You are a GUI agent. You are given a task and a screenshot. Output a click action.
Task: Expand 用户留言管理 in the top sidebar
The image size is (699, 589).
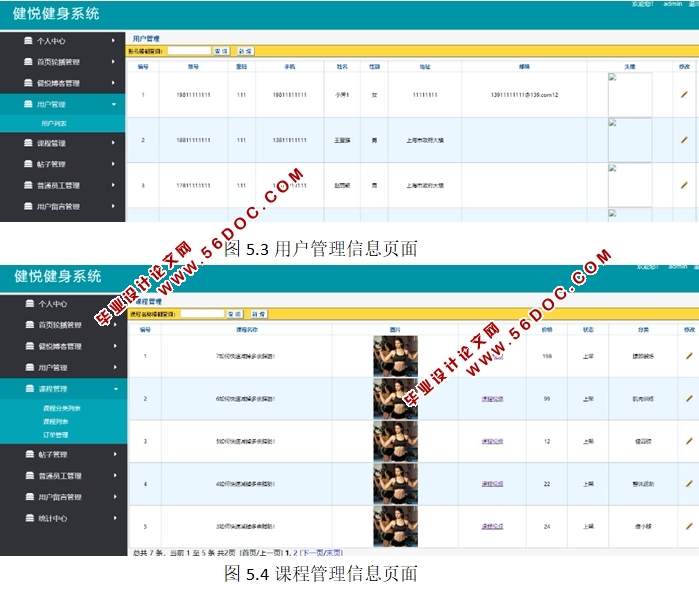(113, 206)
